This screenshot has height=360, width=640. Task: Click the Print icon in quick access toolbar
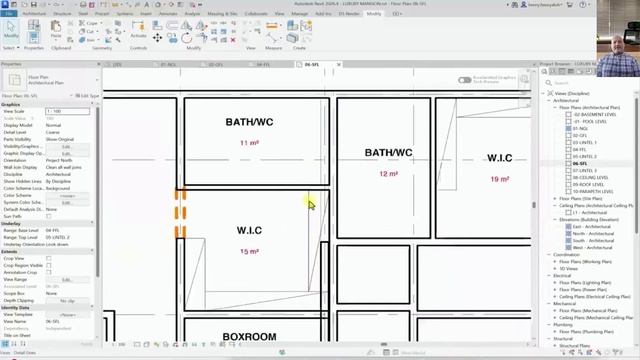pyautogui.click(x=83, y=4)
